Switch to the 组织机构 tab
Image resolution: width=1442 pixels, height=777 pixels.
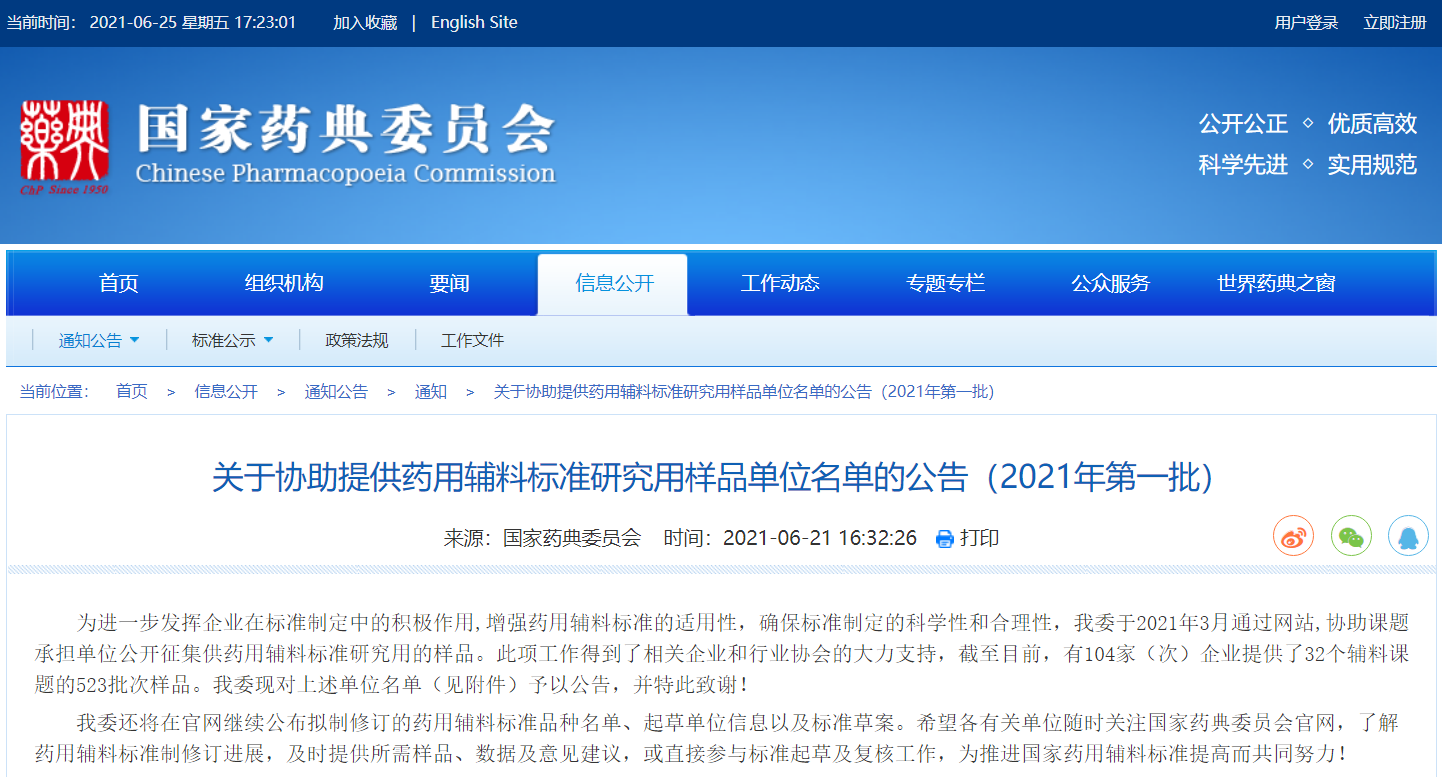pos(284,284)
